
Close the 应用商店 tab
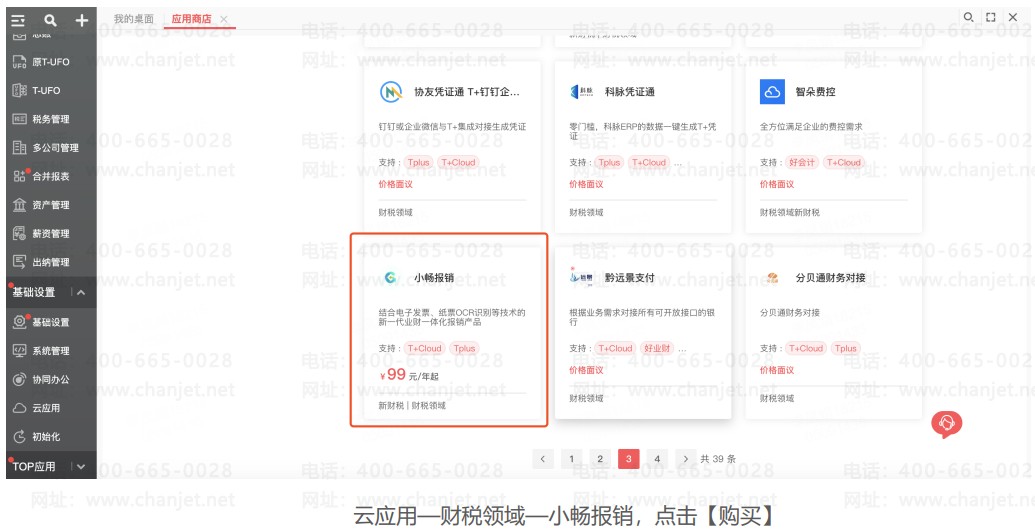tap(224, 19)
